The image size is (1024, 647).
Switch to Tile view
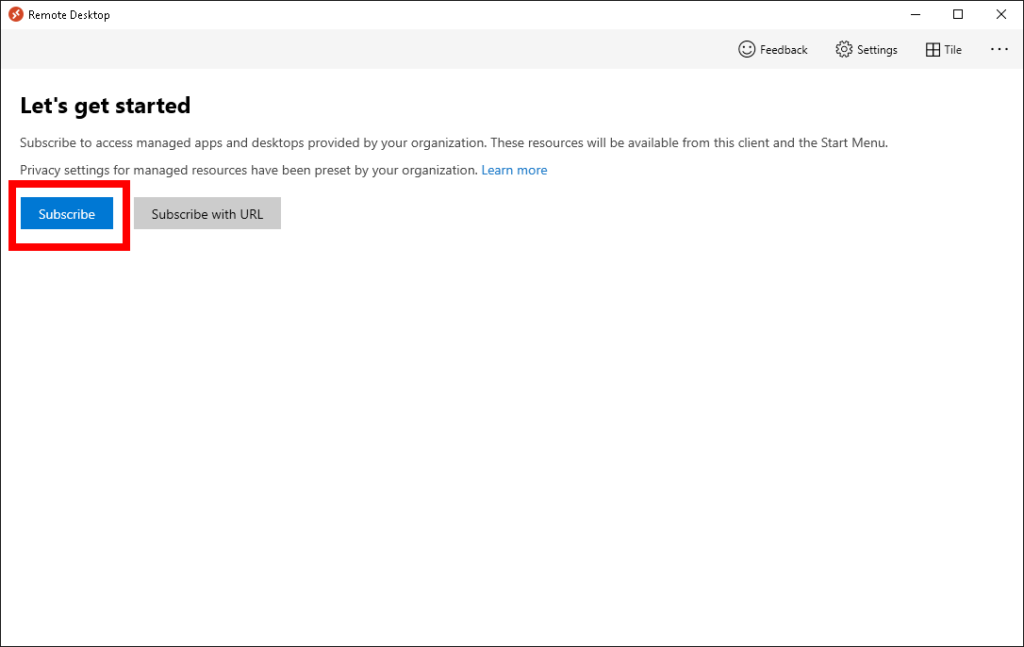tap(944, 50)
